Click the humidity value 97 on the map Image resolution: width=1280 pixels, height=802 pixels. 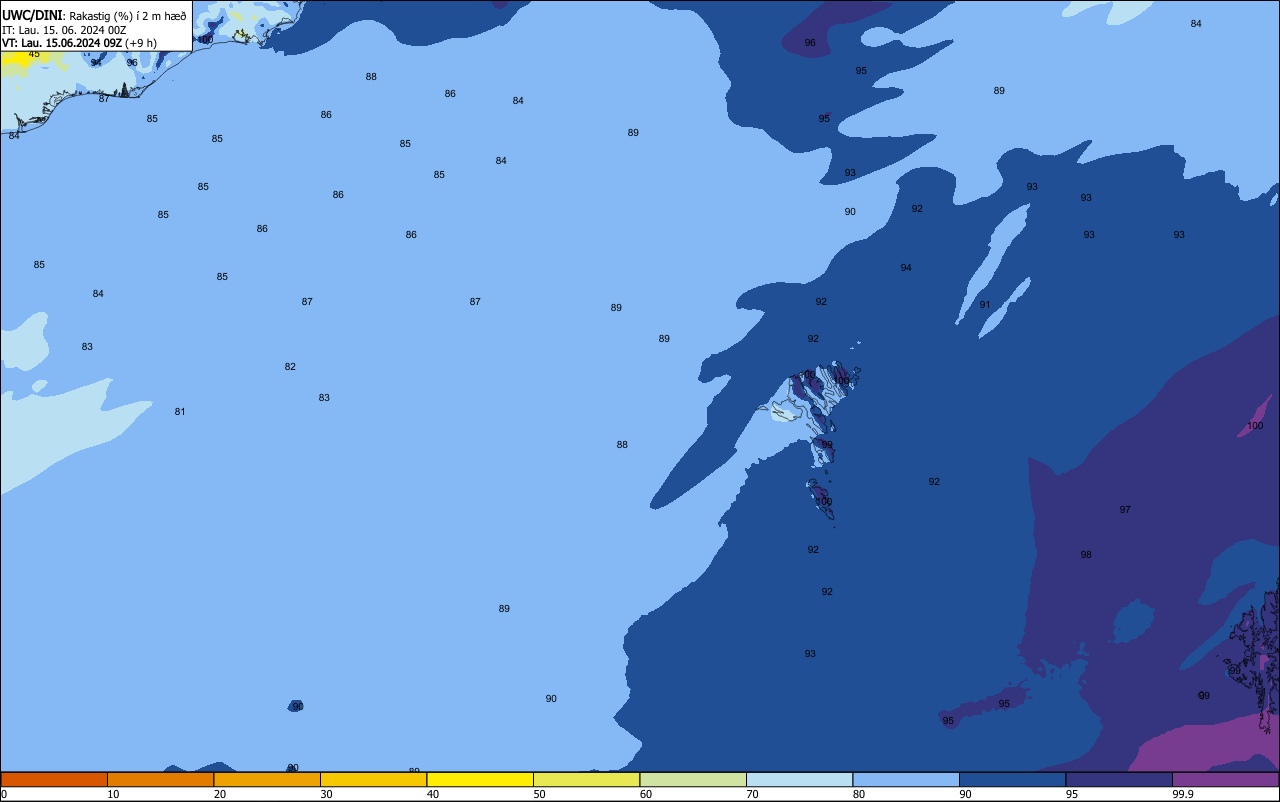click(x=1125, y=510)
